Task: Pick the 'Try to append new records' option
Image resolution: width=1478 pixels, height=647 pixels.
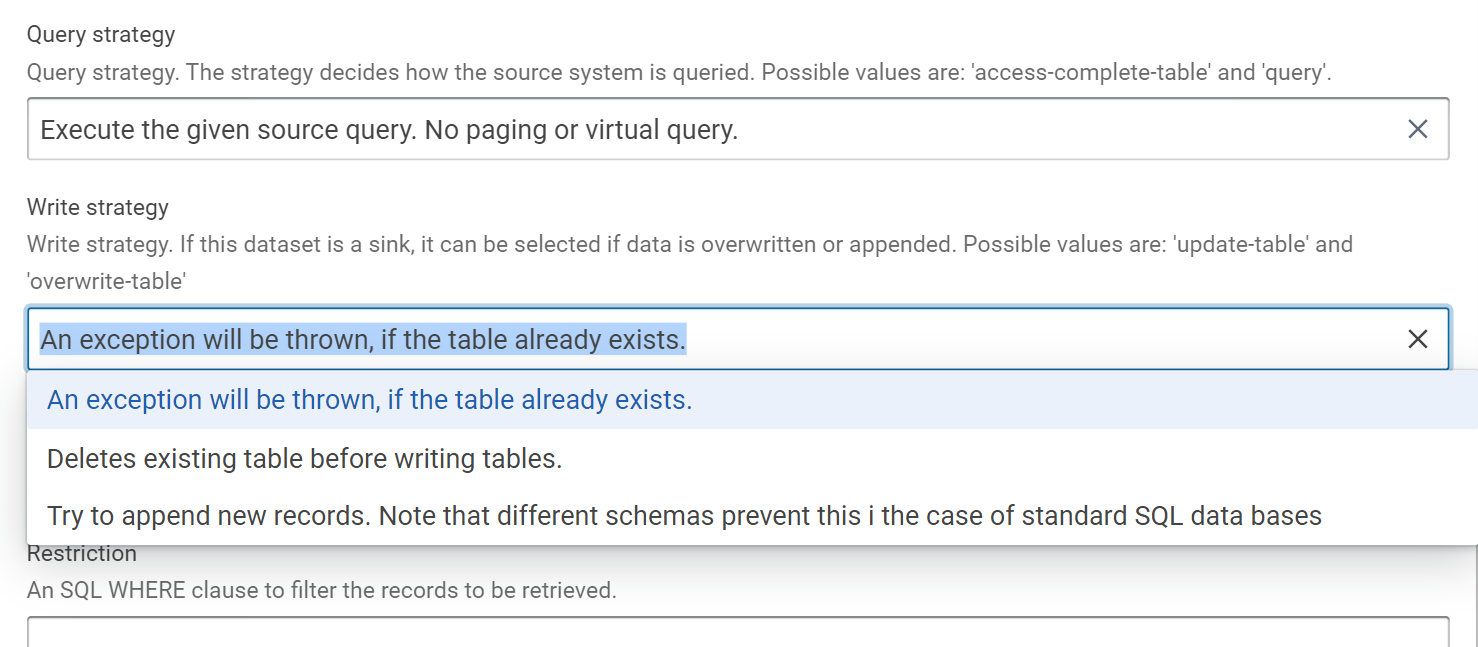Action: pos(684,516)
